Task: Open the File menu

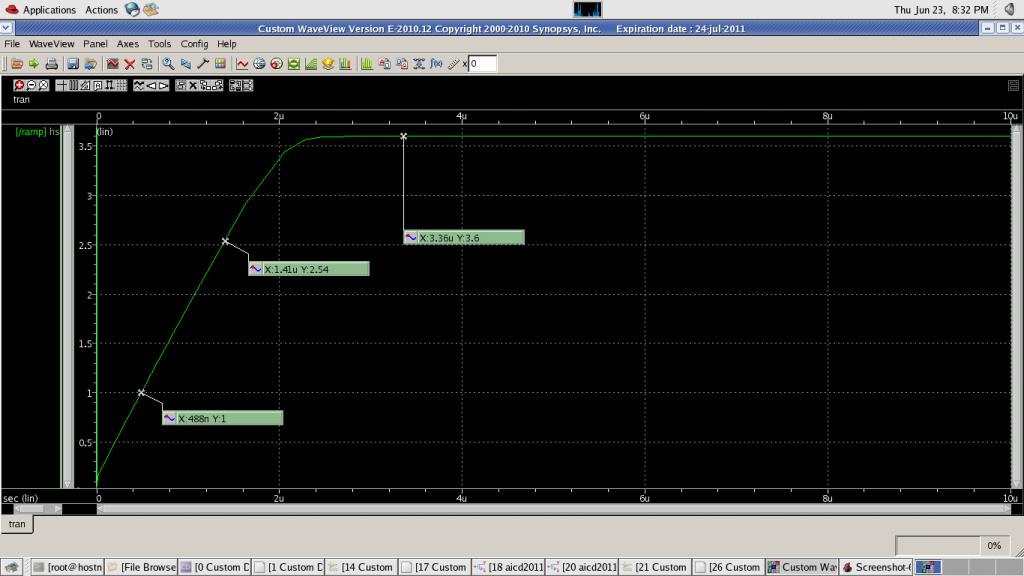Action: [12, 44]
